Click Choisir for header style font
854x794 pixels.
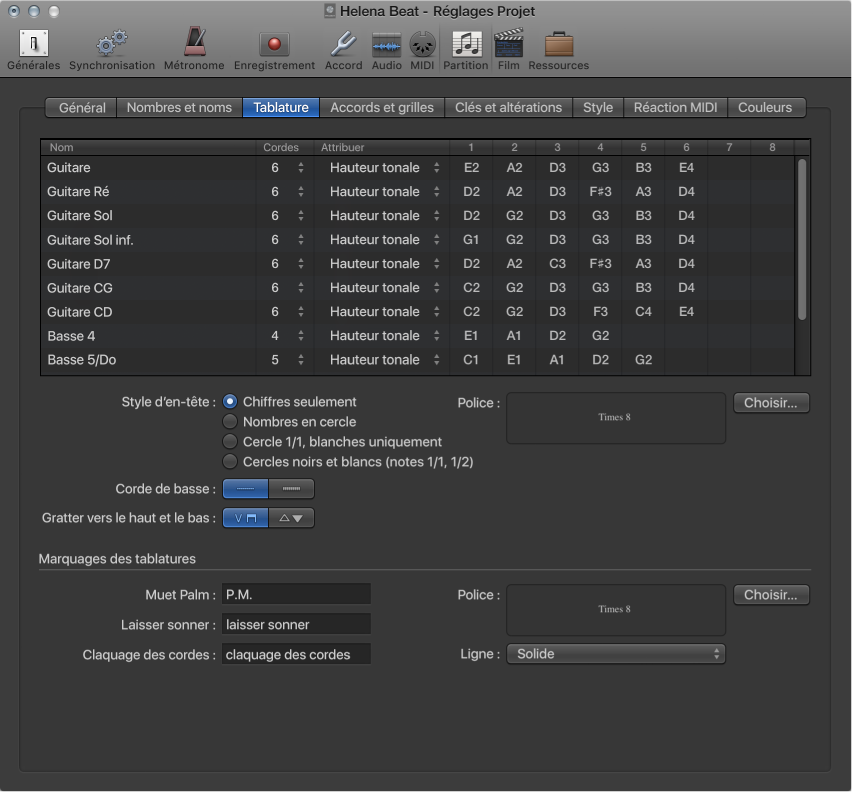(x=771, y=403)
